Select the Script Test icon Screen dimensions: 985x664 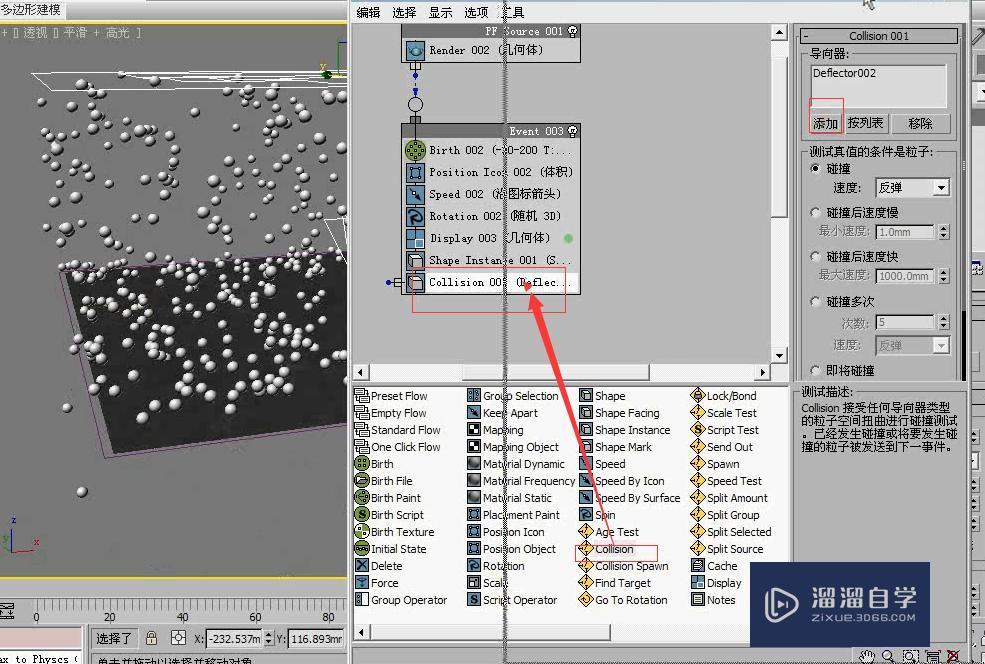click(x=697, y=430)
